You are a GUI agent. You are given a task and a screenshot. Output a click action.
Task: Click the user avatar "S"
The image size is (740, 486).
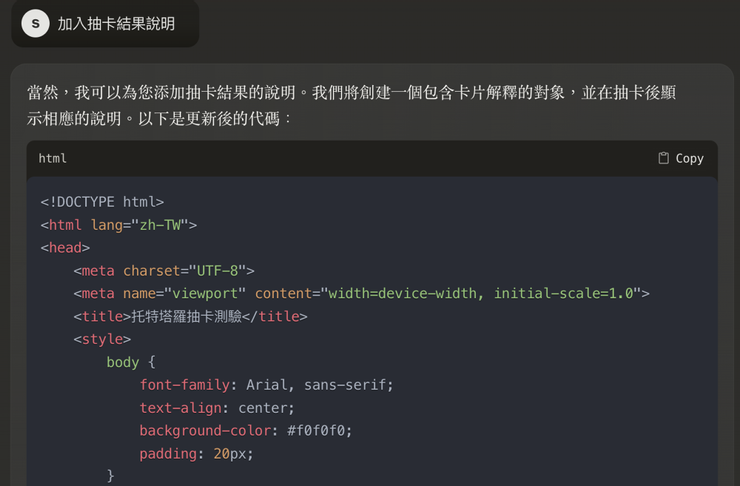[35, 23]
